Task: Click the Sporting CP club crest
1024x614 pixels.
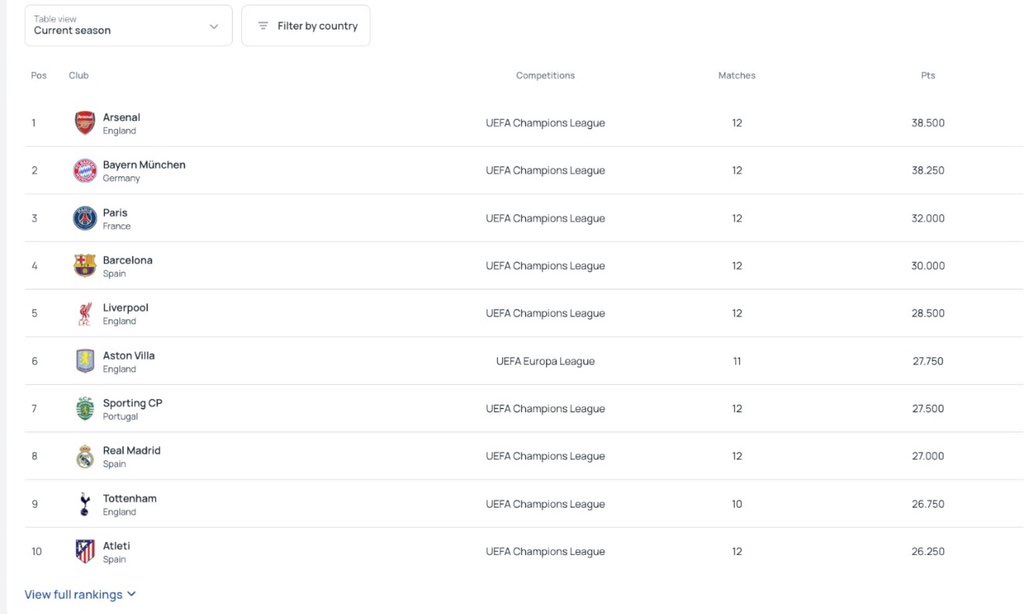Action: (x=85, y=409)
